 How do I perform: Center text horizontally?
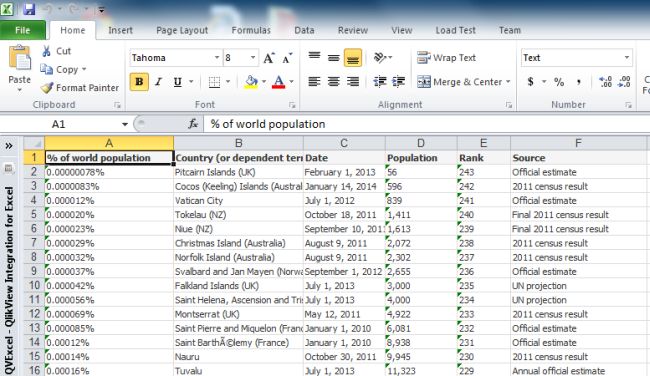tap(333, 82)
